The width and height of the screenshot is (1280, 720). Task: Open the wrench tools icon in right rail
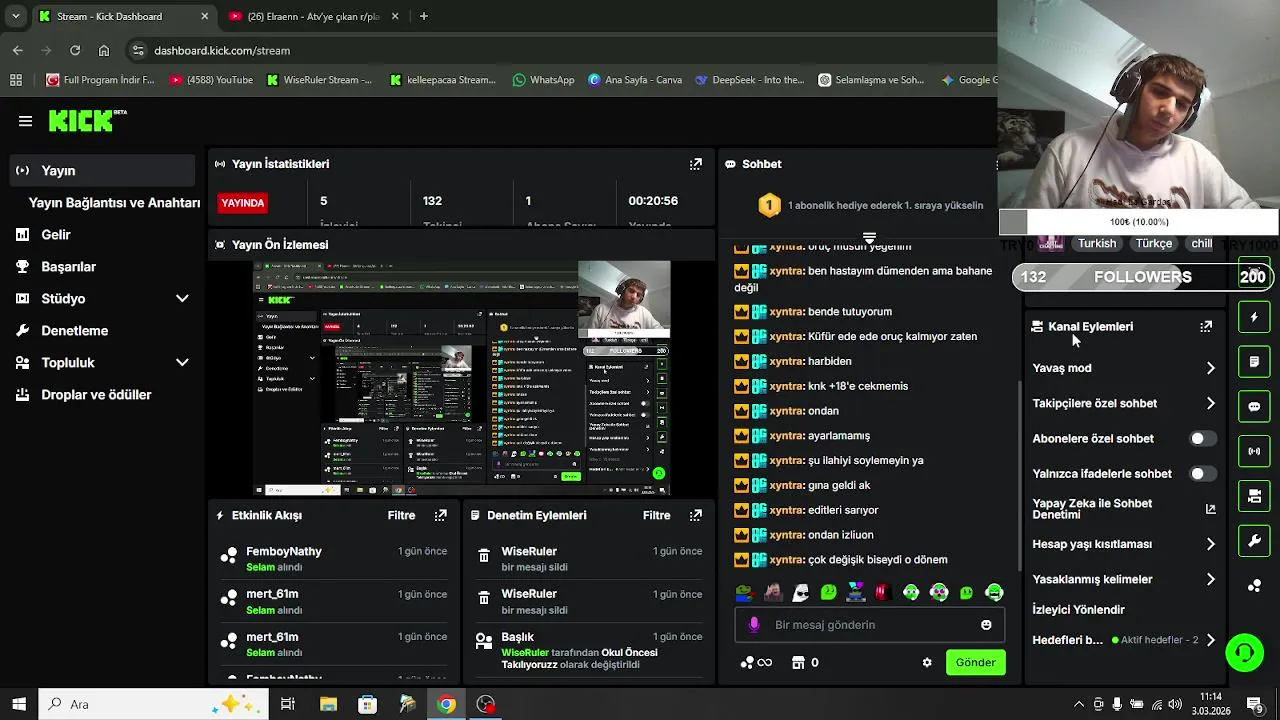1254,541
